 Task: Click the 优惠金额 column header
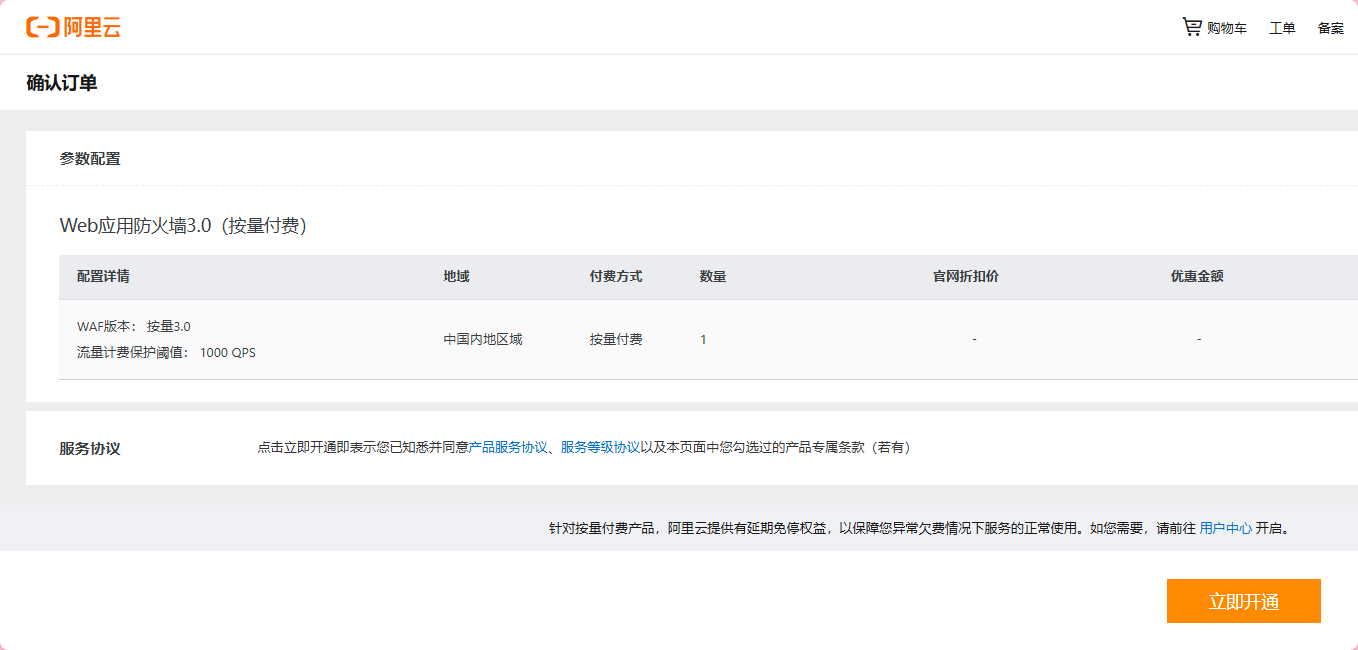(1197, 276)
